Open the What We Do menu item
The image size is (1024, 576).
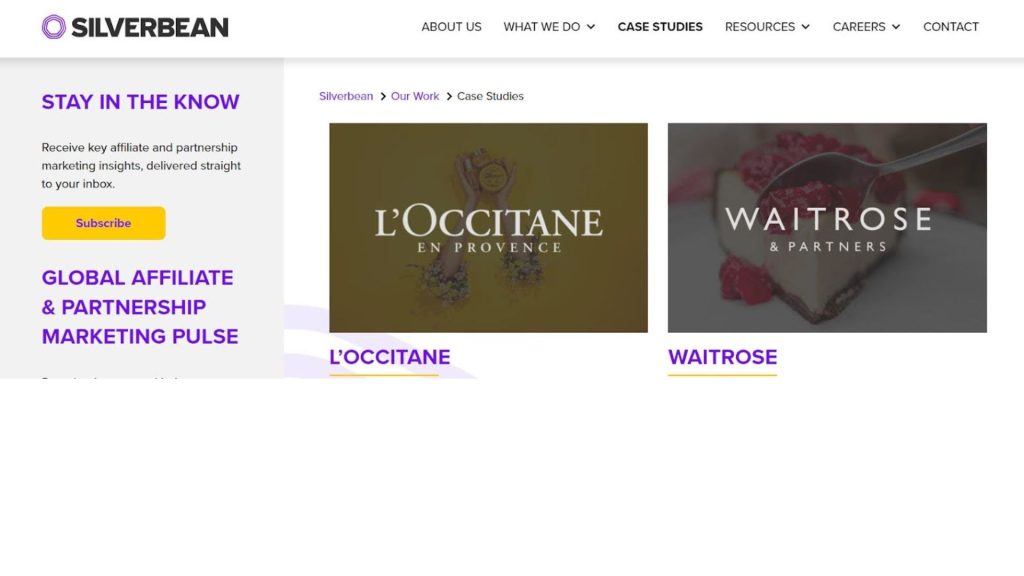click(x=541, y=27)
